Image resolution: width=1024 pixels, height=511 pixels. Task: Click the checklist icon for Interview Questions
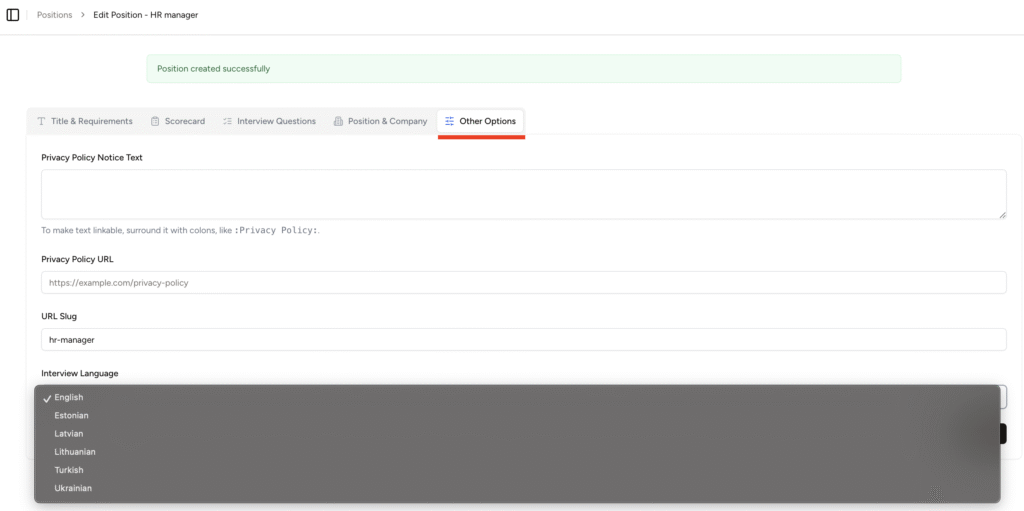pyautogui.click(x=227, y=121)
